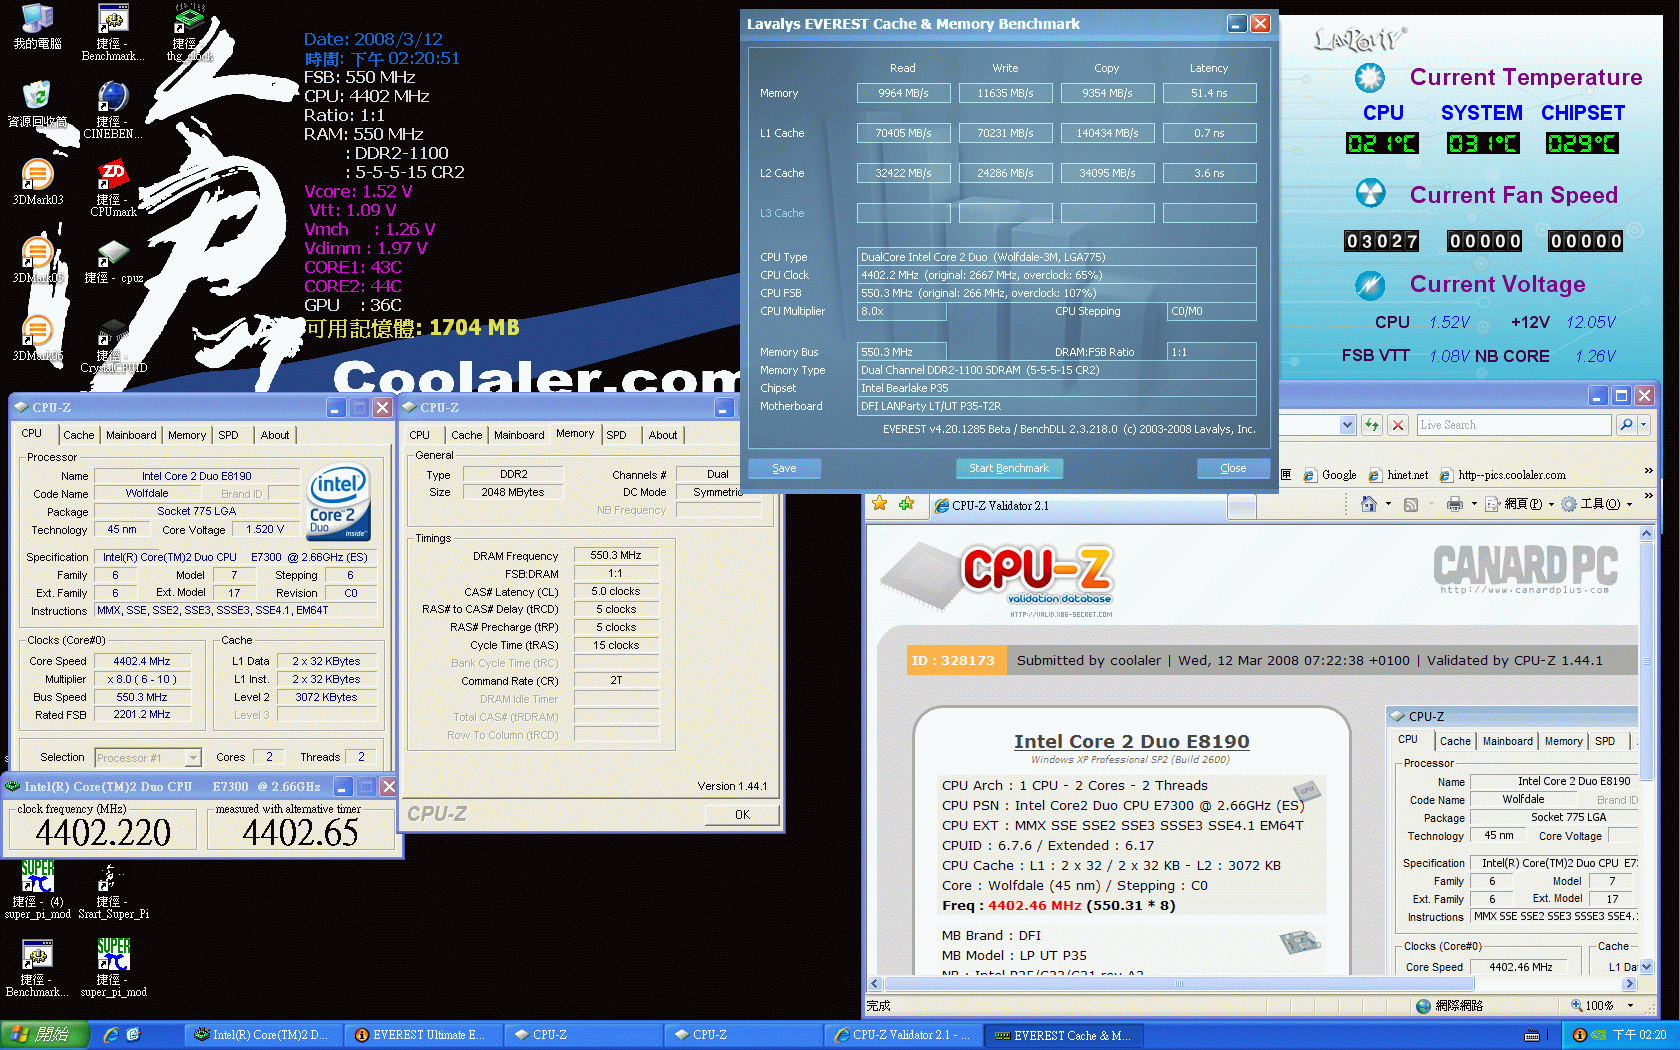This screenshot has width=1680, height=1050.
Task: Select the cpuz shortcut icon on desktop
Action: 113,260
